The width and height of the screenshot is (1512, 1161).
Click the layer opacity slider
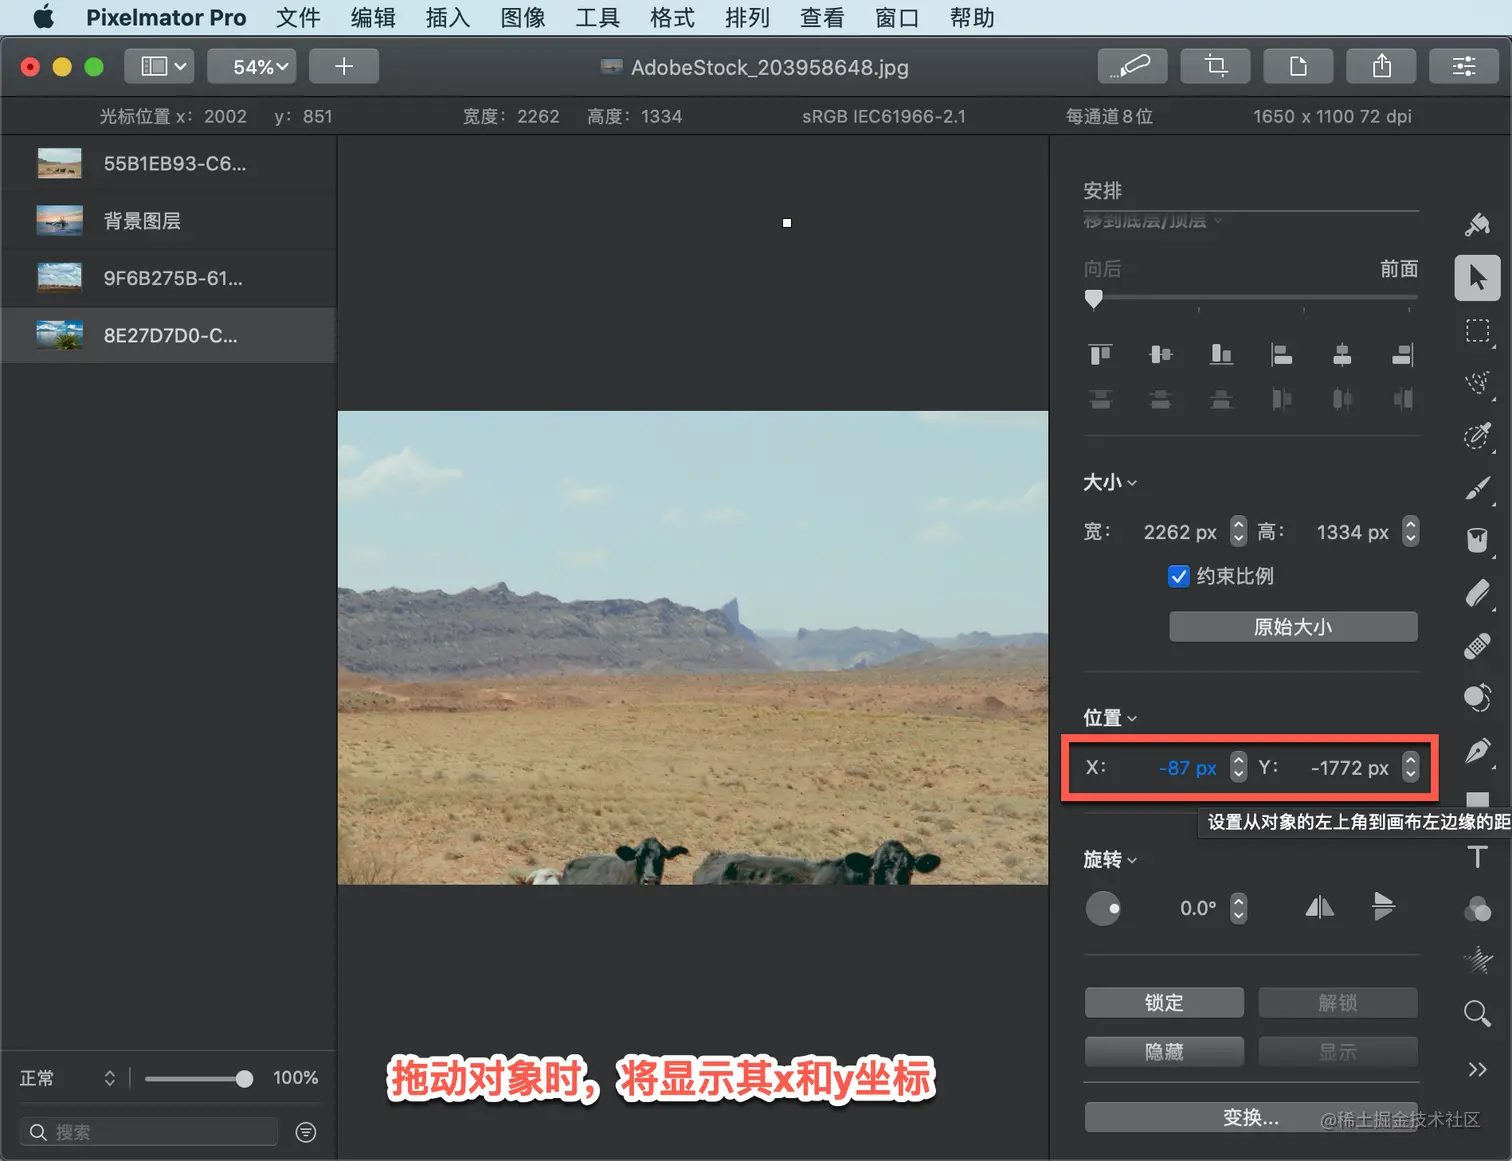(x=198, y=1078)
